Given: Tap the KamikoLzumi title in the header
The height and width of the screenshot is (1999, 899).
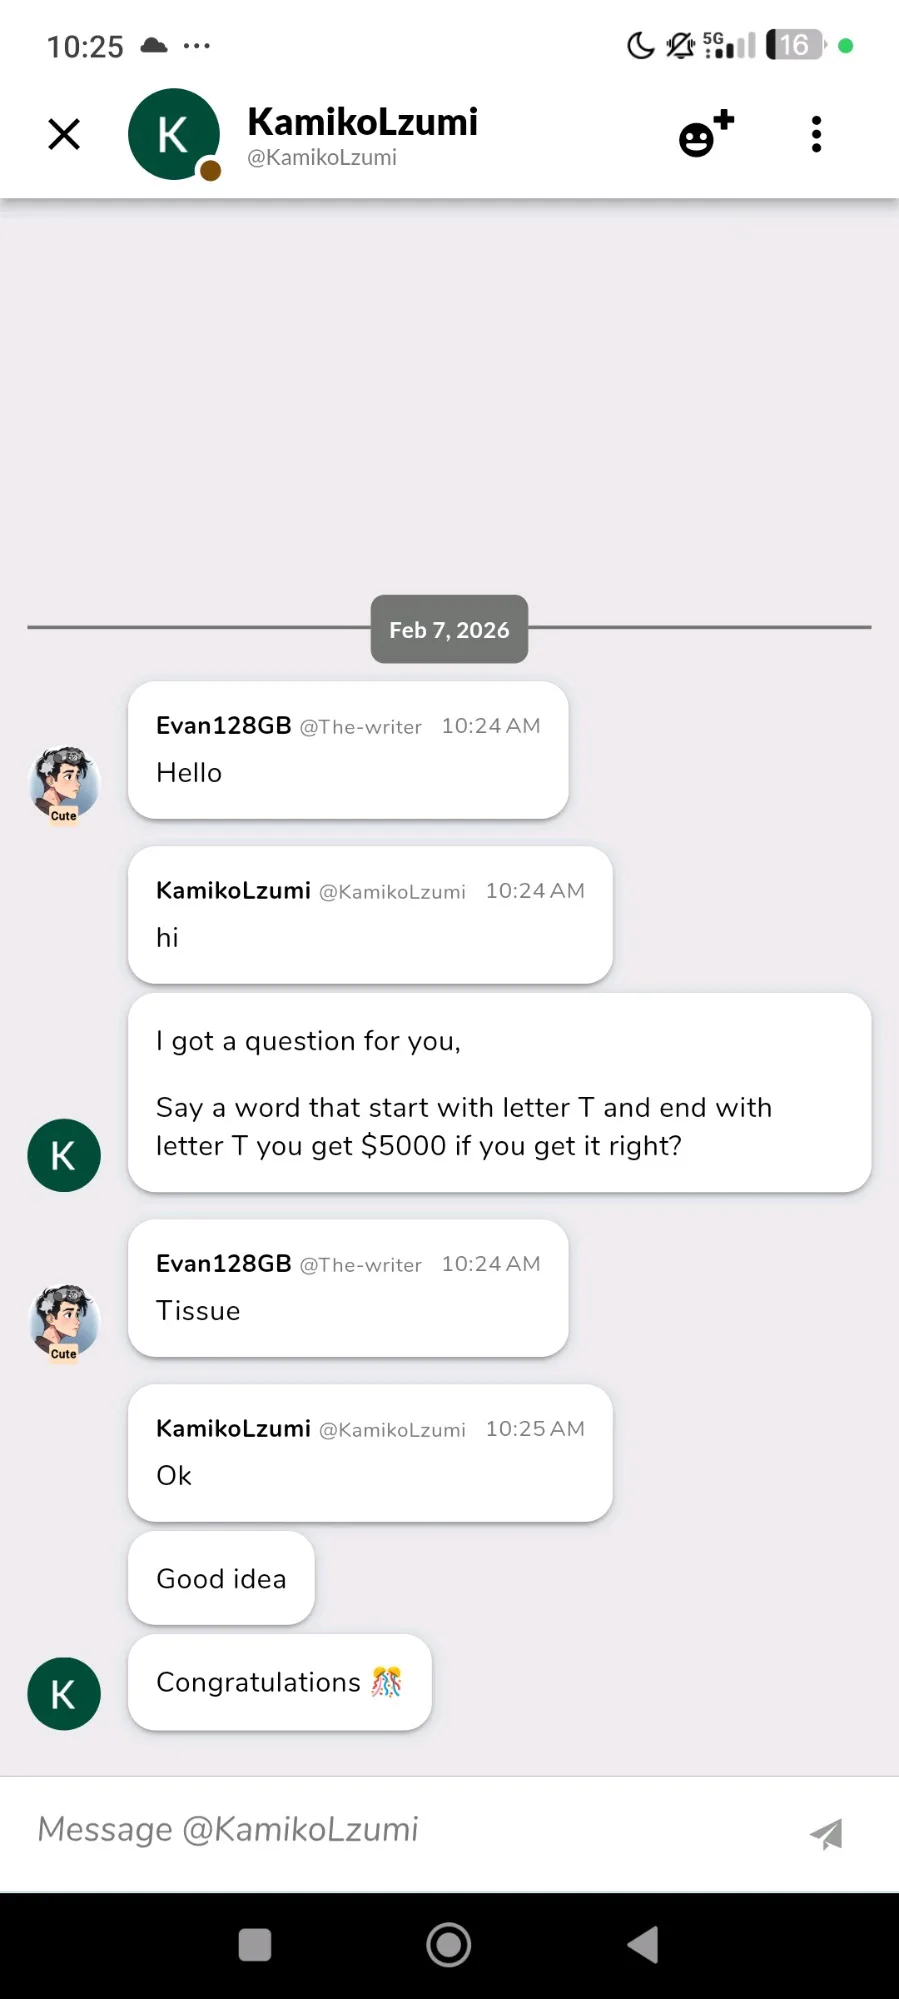Looking at the screenshot, I should click(x=362, y=122).
